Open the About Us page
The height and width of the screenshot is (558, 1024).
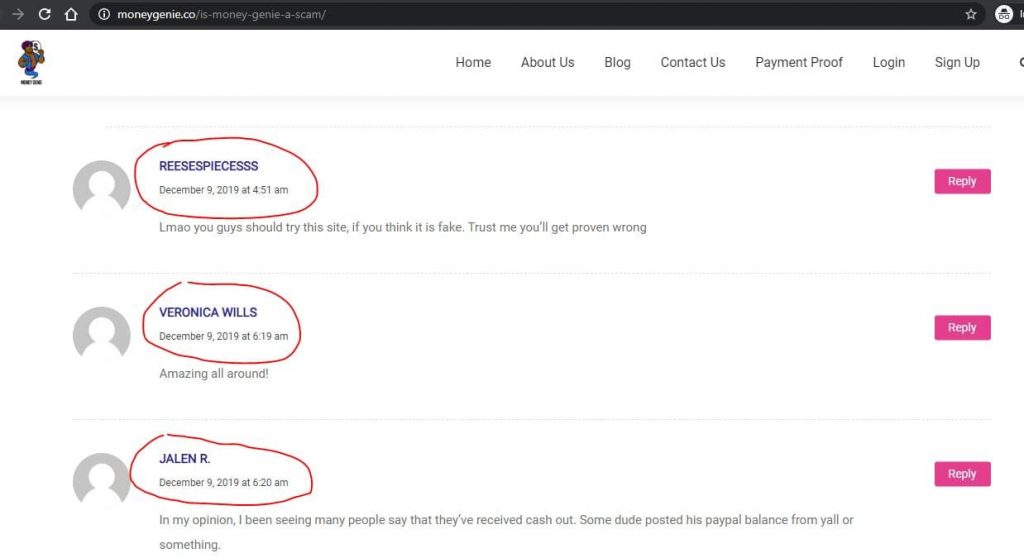click(x=547, y=62)
